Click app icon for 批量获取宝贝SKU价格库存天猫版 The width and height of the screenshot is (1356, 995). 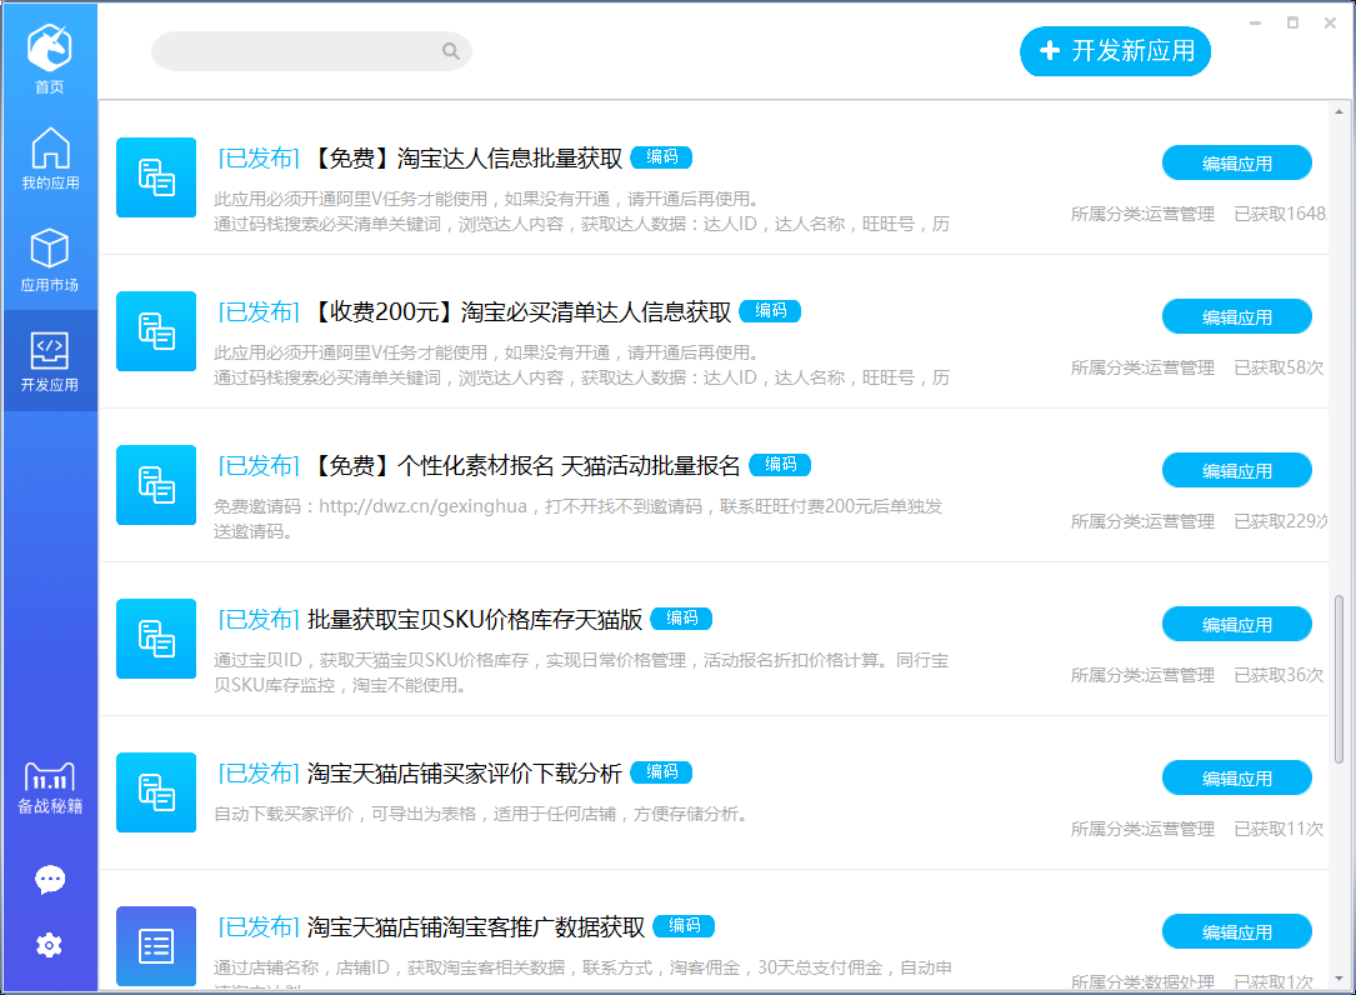click(x=156, y=639)
